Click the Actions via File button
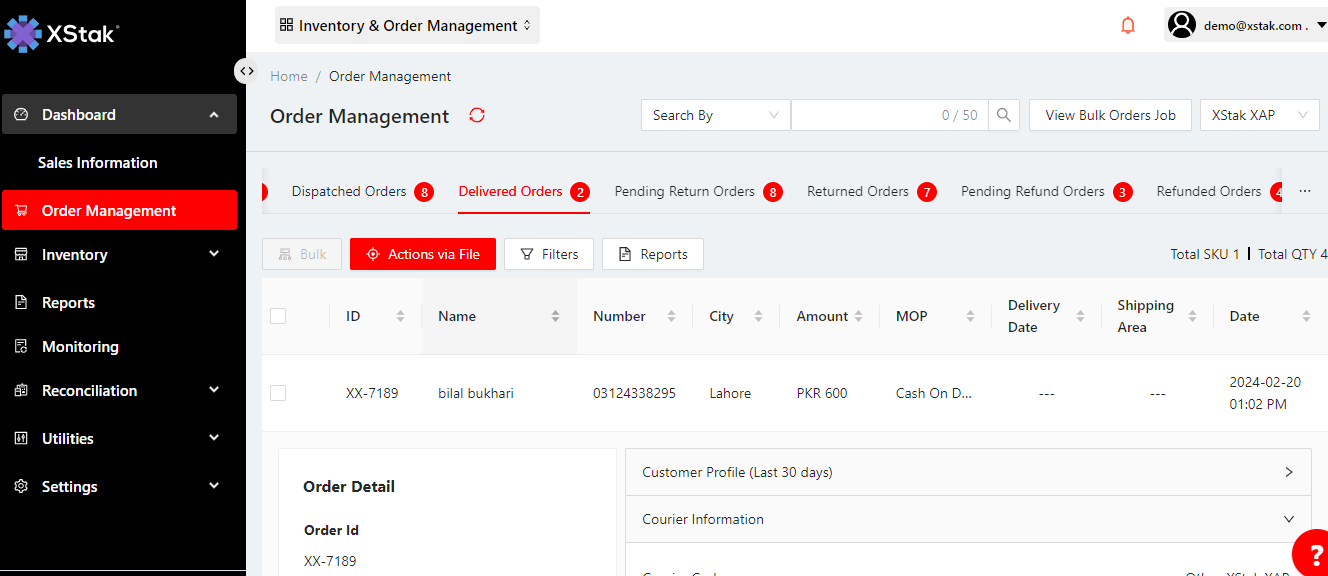1328x576 pixels. click(421, 254)
